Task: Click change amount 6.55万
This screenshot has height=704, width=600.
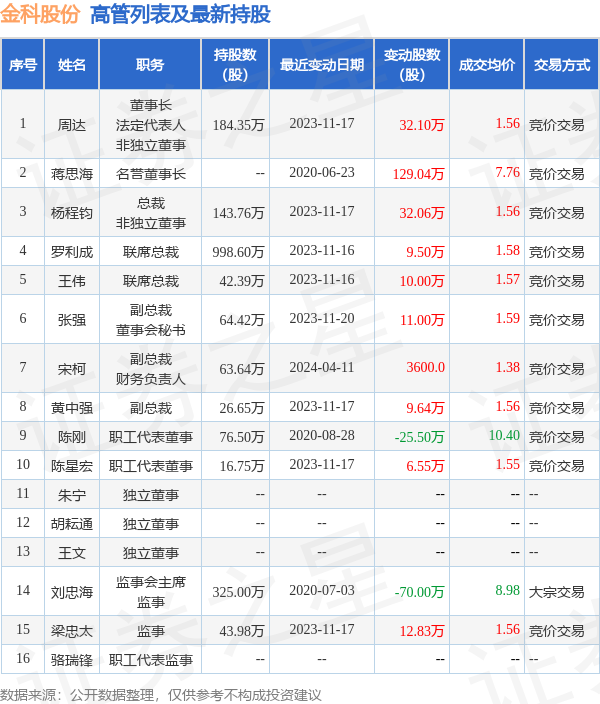Action: [425, 466]
